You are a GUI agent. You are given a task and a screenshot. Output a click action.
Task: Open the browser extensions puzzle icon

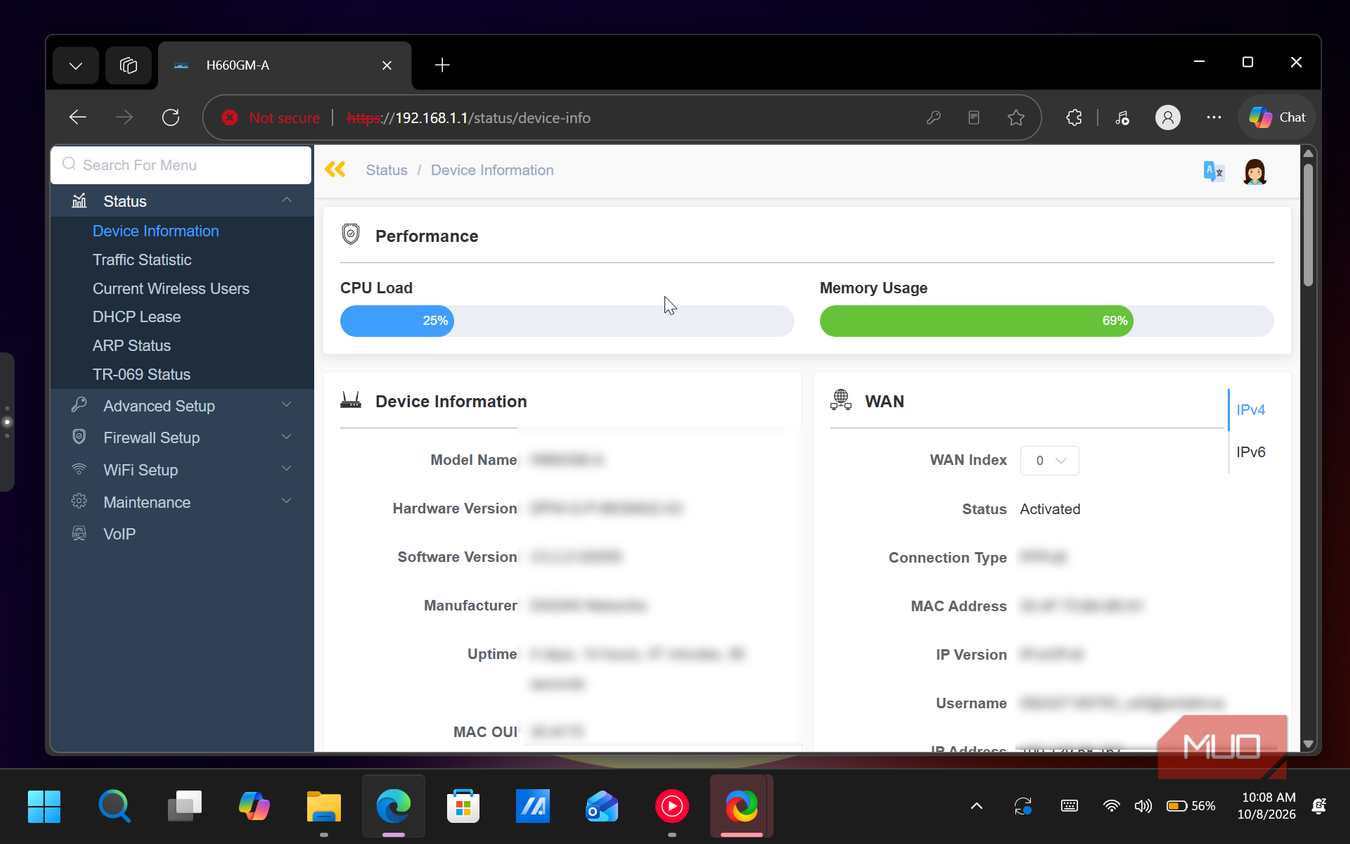tap(1074, 118)
